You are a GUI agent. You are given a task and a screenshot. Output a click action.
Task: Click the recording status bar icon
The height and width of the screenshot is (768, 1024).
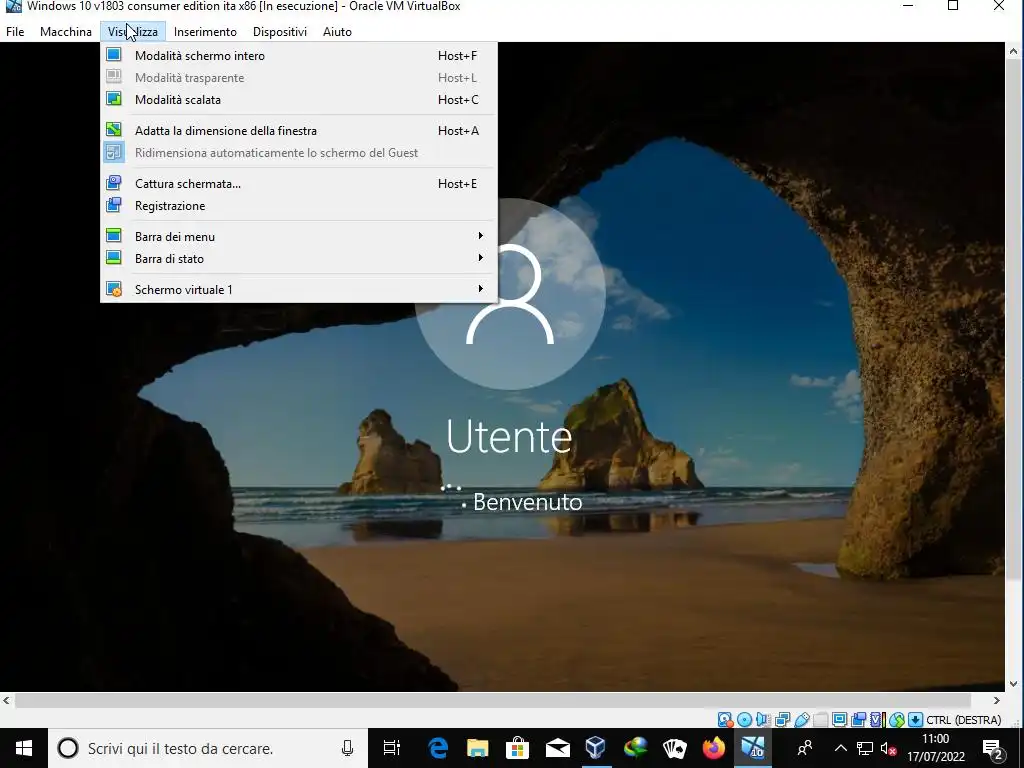click(x=859, y=720)
